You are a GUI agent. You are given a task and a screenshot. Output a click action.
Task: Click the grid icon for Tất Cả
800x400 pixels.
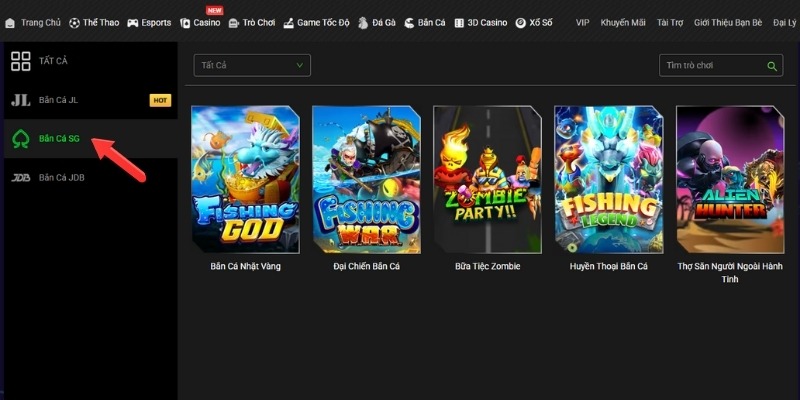[x=21, y=61]
